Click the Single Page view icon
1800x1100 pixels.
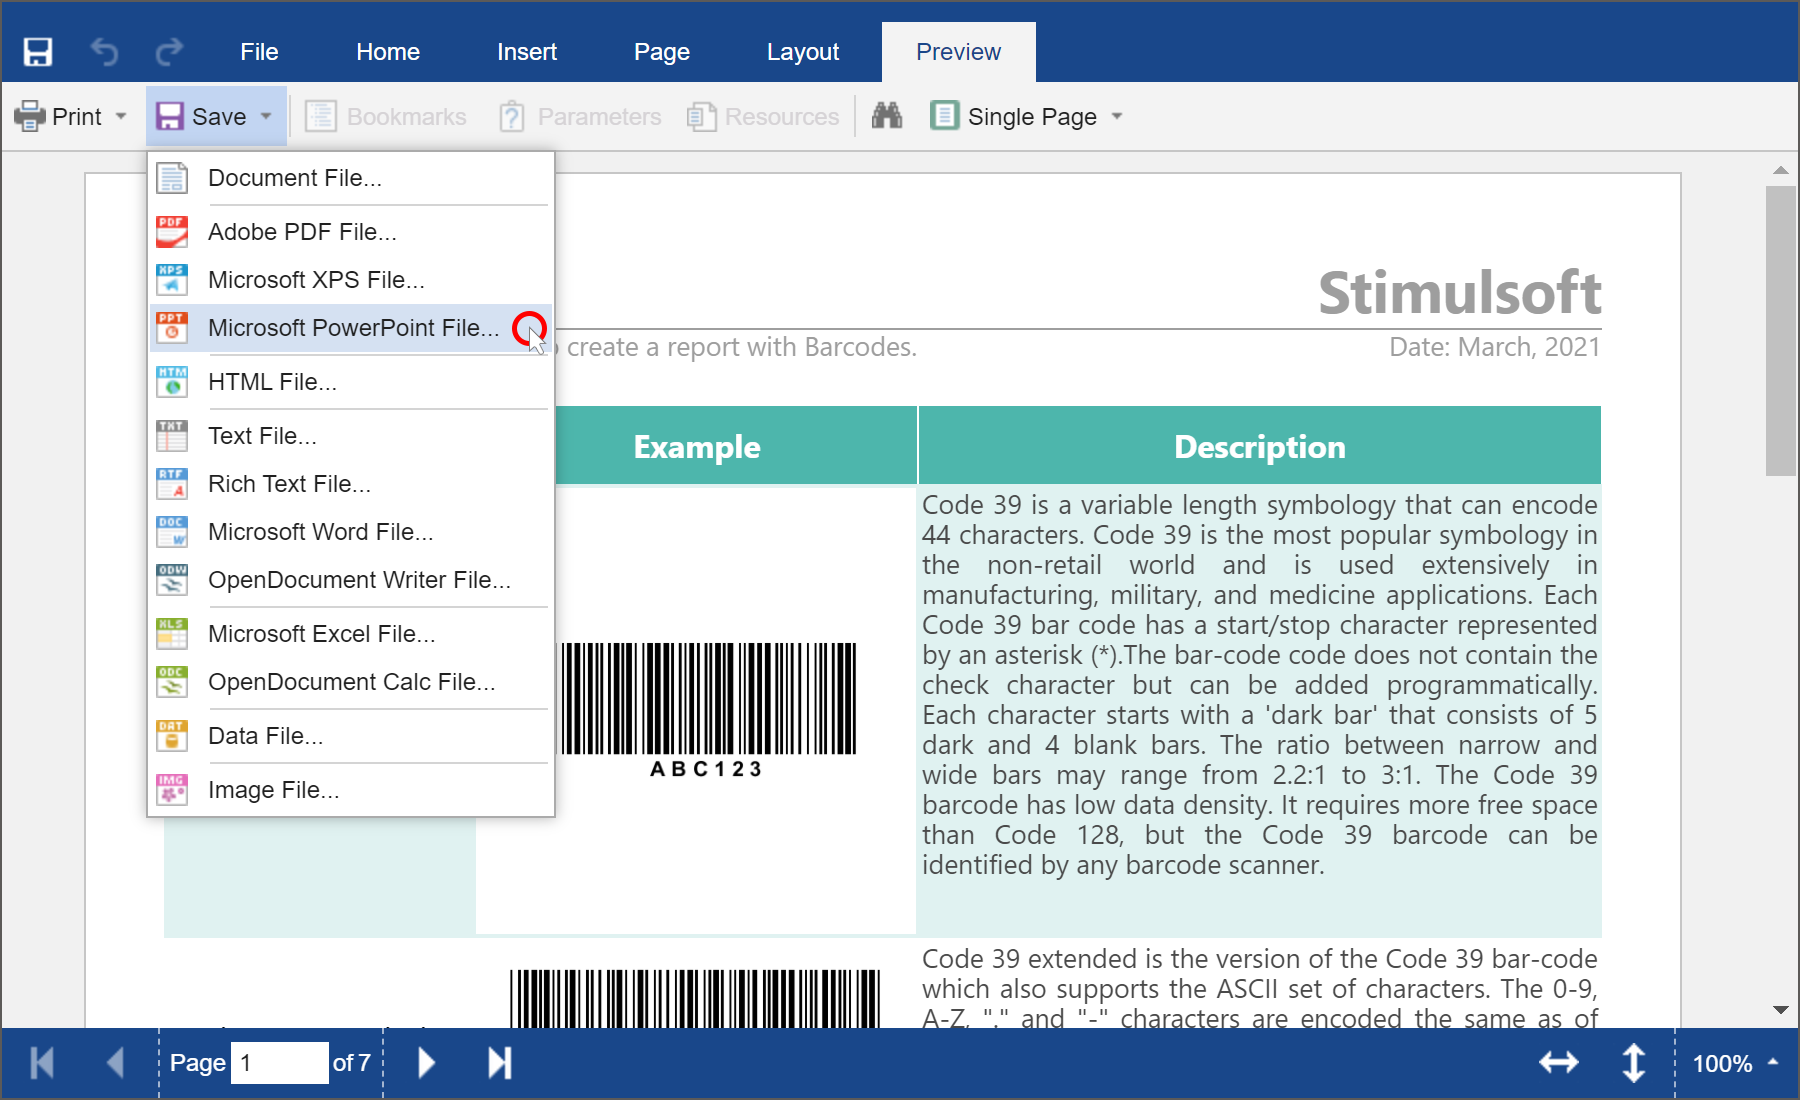[944, 116]
